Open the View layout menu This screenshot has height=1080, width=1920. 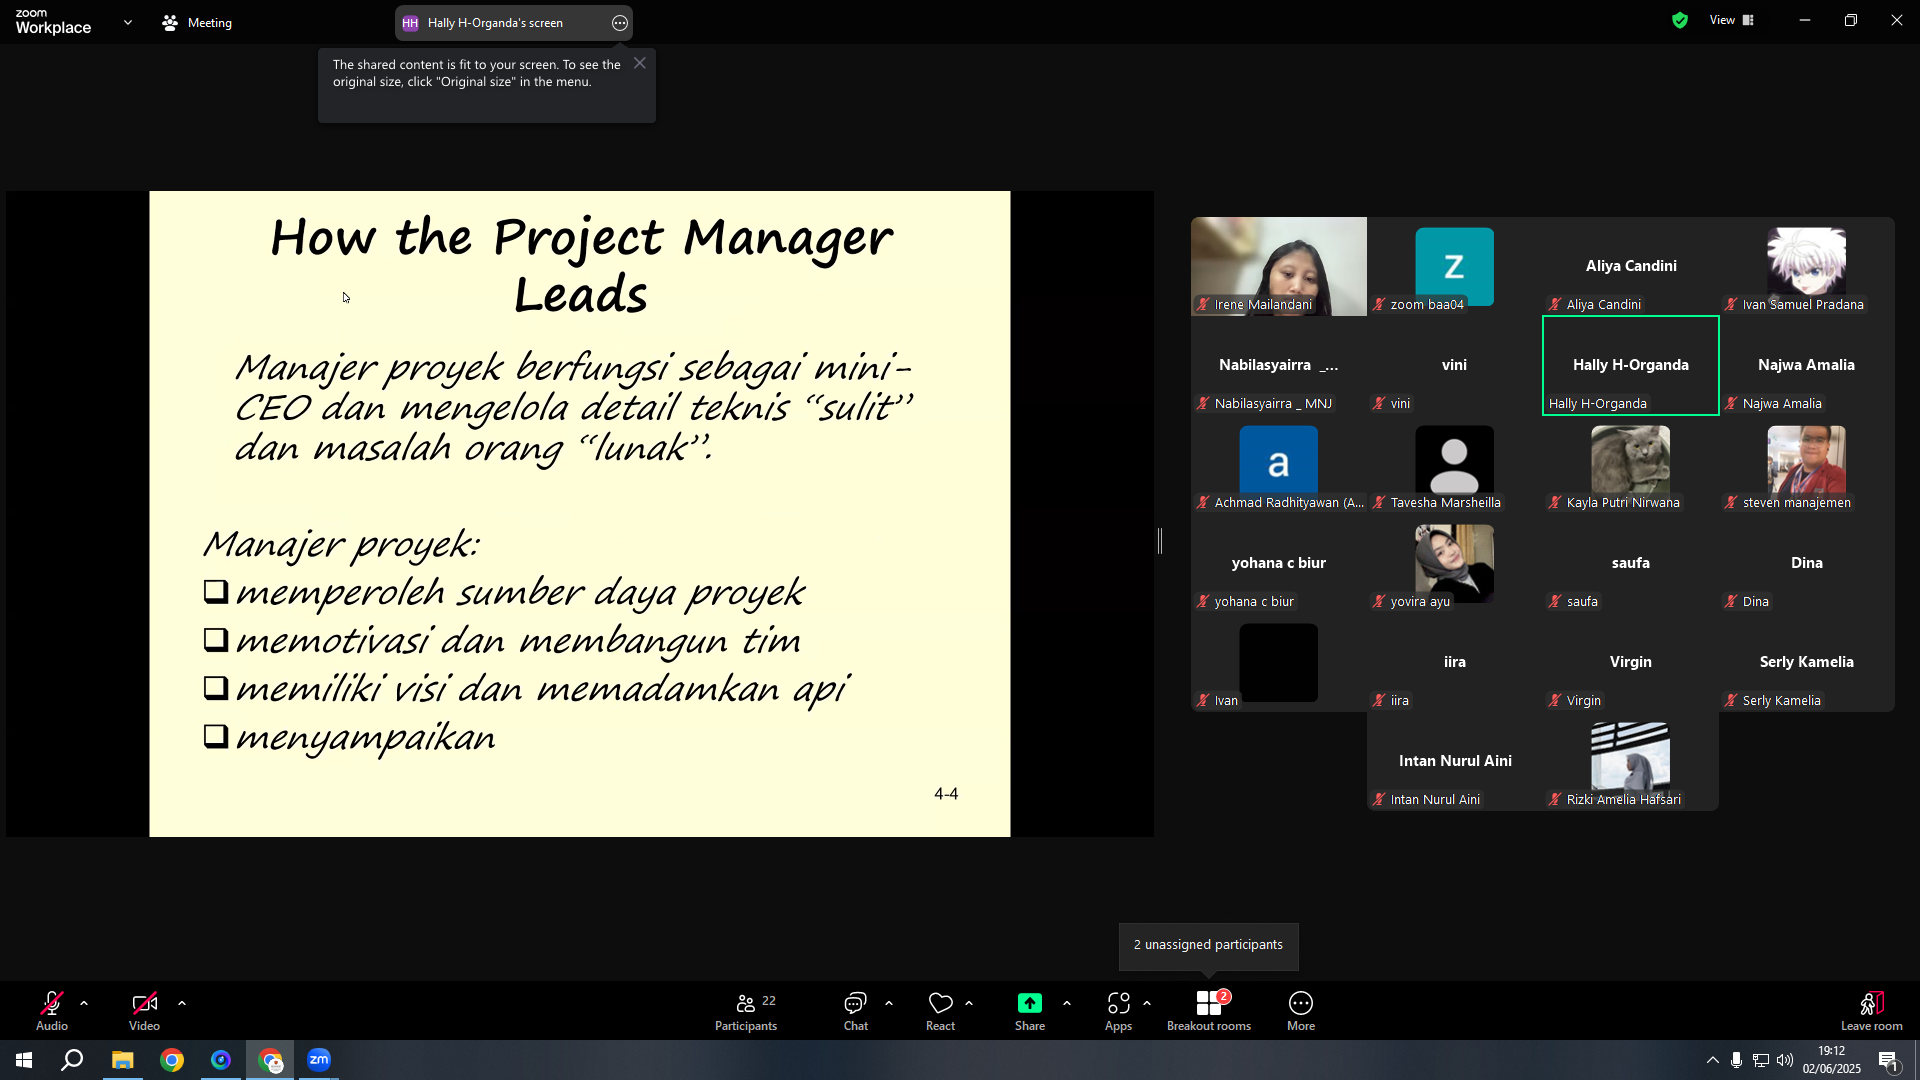click(x=1731, y=20)
